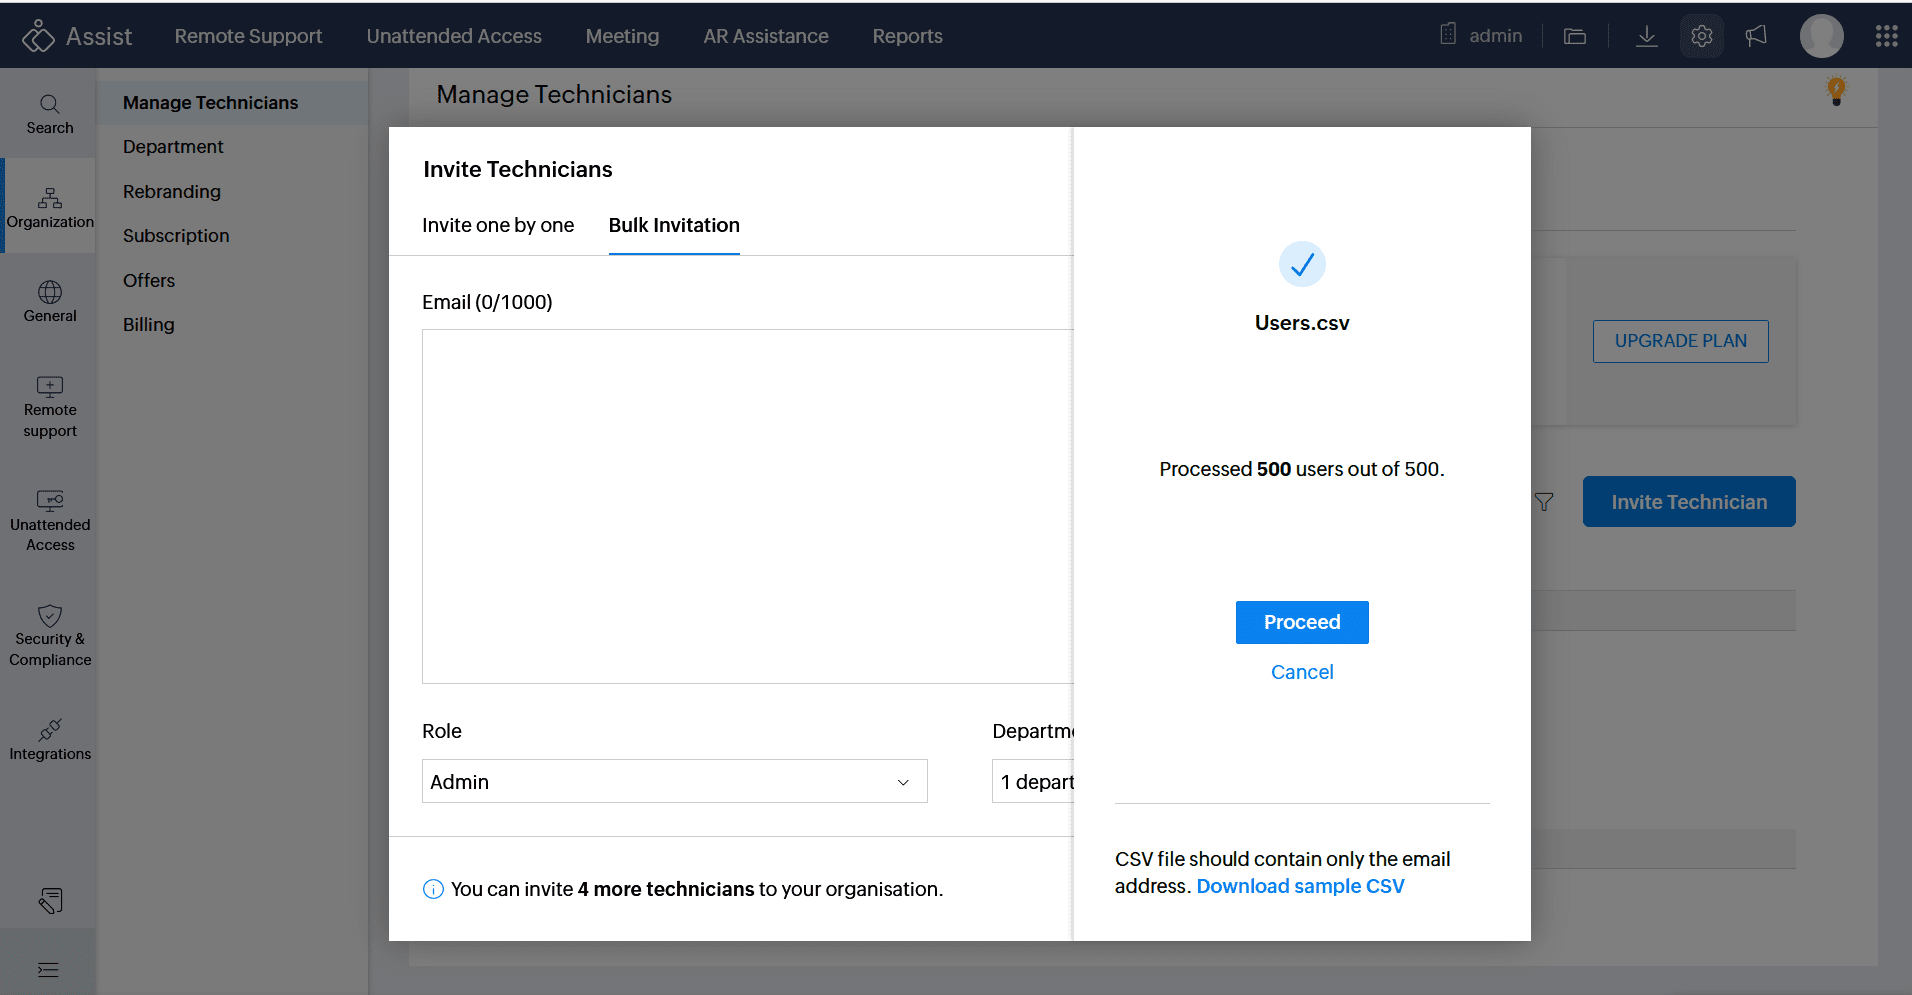This screenshot has height=995, width=1912.
Task: Click the Search icon in sidebar
Action: tap(49, 104)
